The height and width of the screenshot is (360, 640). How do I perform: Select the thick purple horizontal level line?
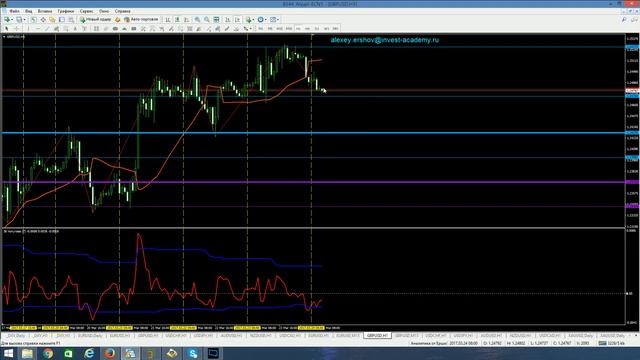pyautogui.click(x=313, y=182)
